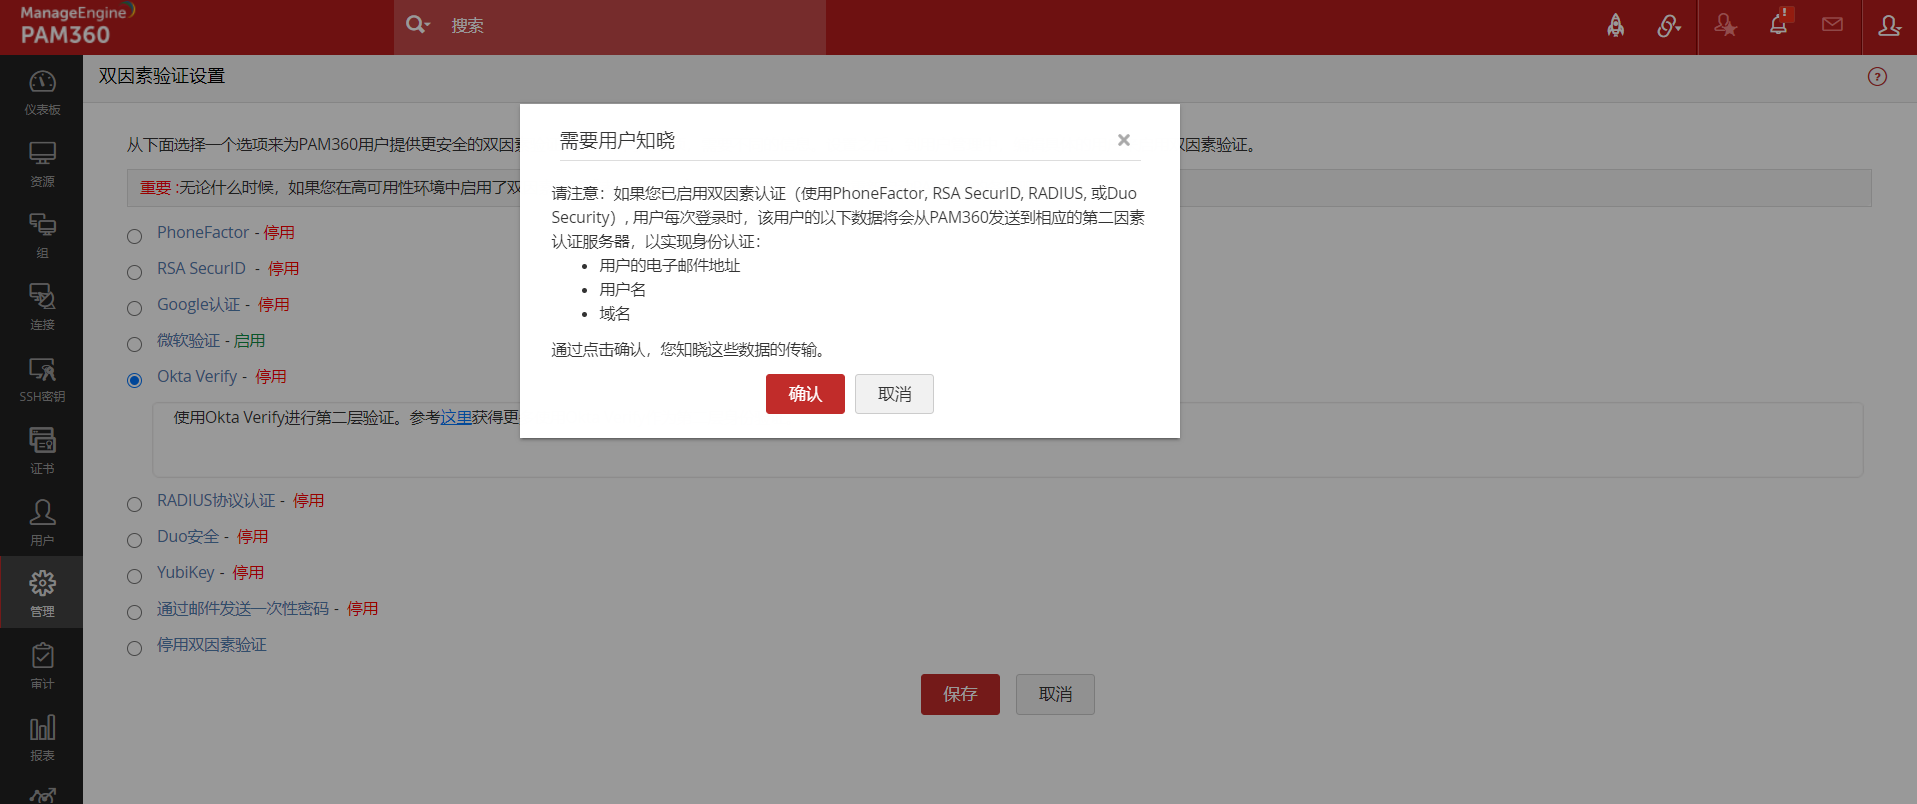1917x804 pixels.
Task: Open the Admin (管理) gear icon
Action: [42, 593]
